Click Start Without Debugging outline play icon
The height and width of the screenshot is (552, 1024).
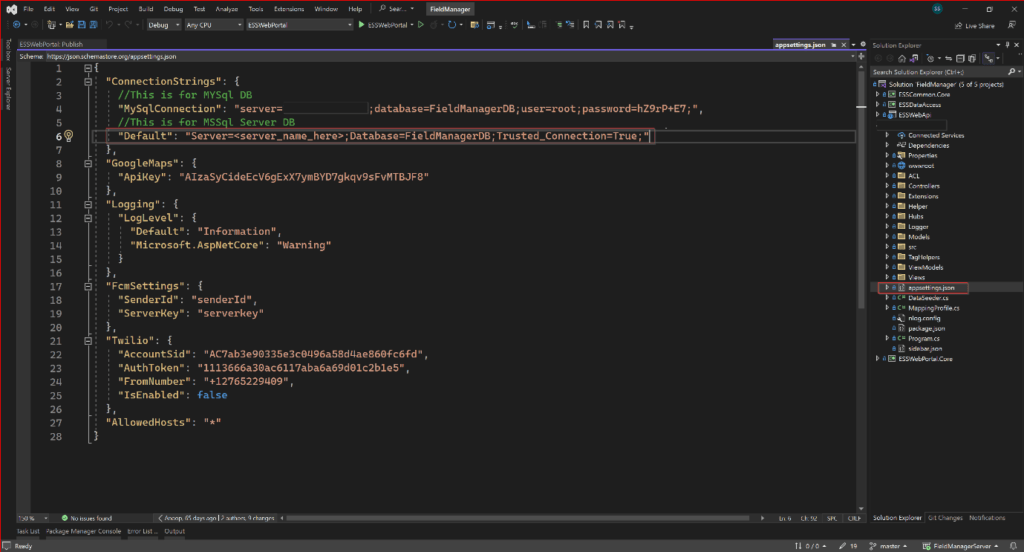pyautogui.click(x=421, y=25)
